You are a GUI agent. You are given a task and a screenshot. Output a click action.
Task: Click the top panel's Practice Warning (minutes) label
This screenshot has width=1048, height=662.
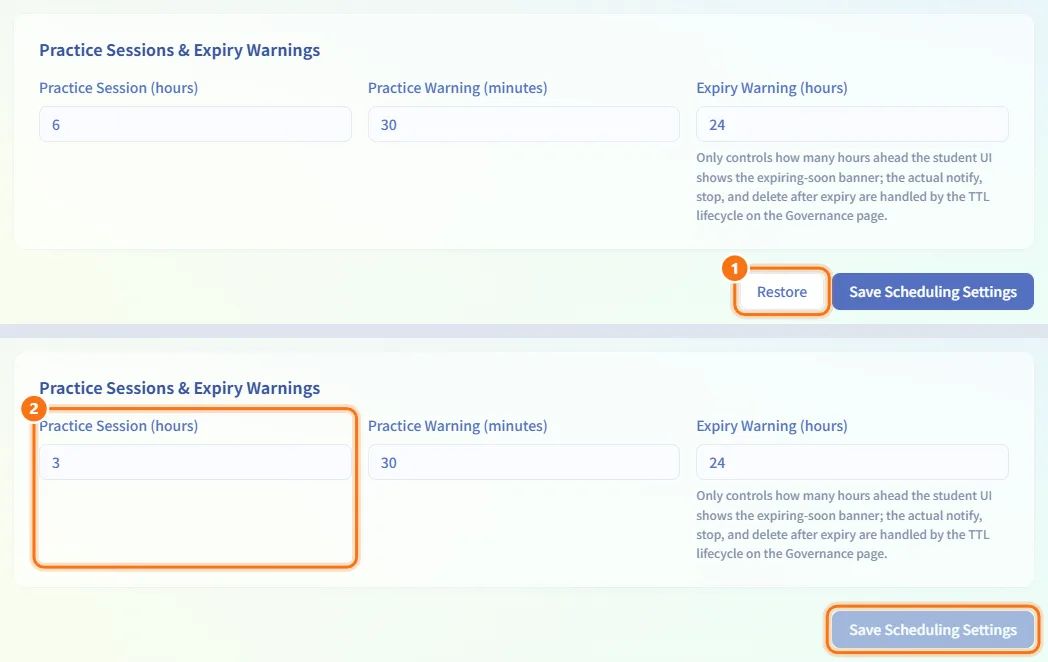[457, 88]
